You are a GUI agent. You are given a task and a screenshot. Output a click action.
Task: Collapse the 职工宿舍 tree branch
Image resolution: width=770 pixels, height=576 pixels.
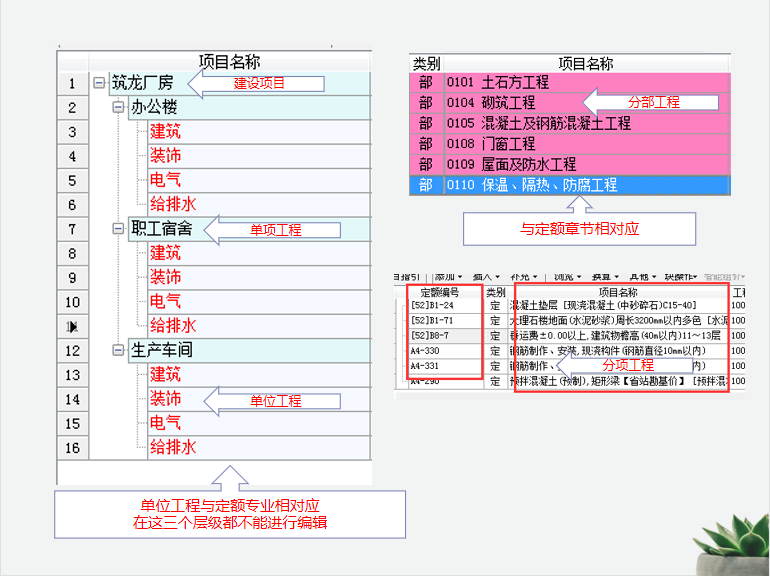[x=118, y=229]
